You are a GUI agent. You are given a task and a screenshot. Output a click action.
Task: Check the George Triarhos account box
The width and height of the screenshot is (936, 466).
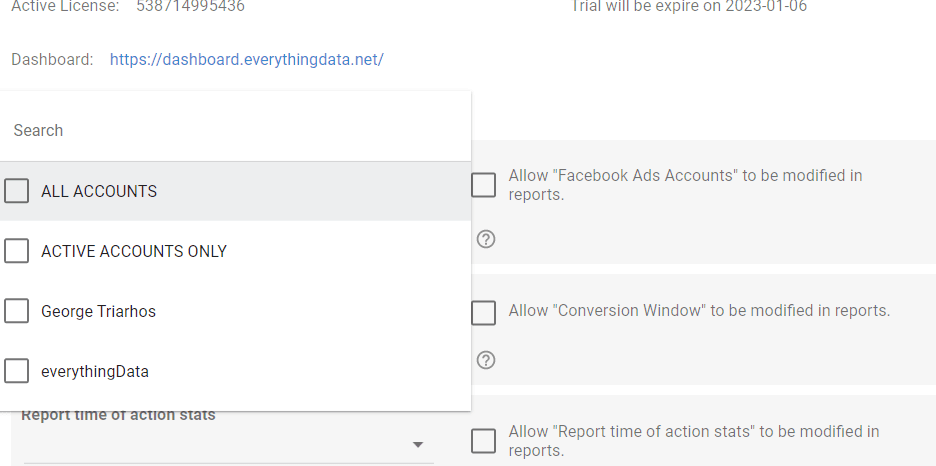pyautogui.click(x=16, y=311)
